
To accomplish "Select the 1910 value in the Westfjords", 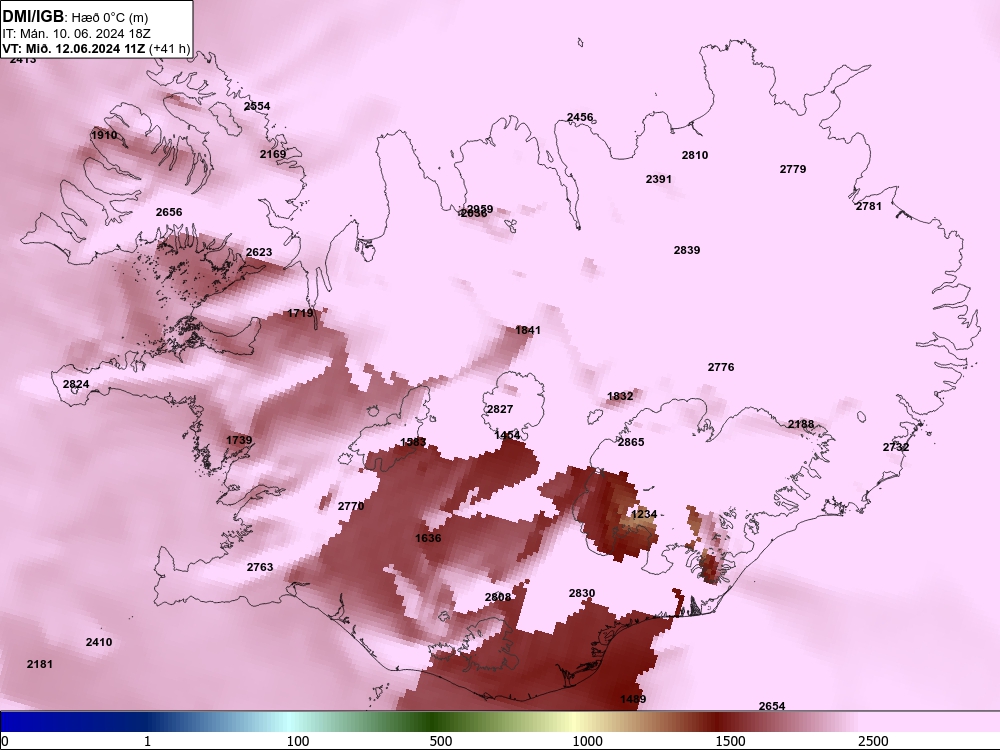I will pos(104,135).
